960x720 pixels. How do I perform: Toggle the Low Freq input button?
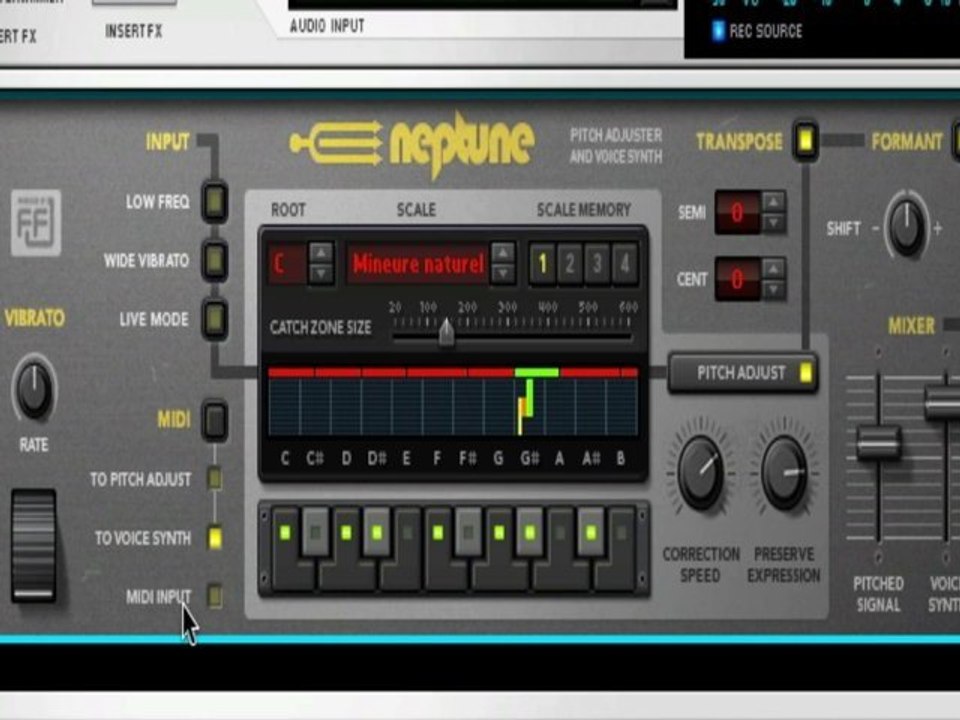click(215, 201)
